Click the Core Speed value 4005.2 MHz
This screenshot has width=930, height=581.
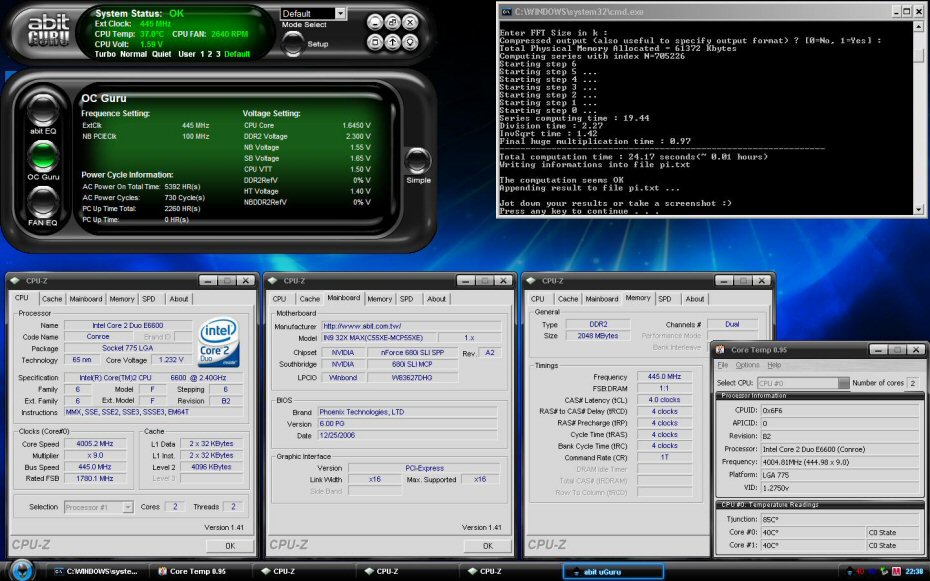[x=95, y=444]
